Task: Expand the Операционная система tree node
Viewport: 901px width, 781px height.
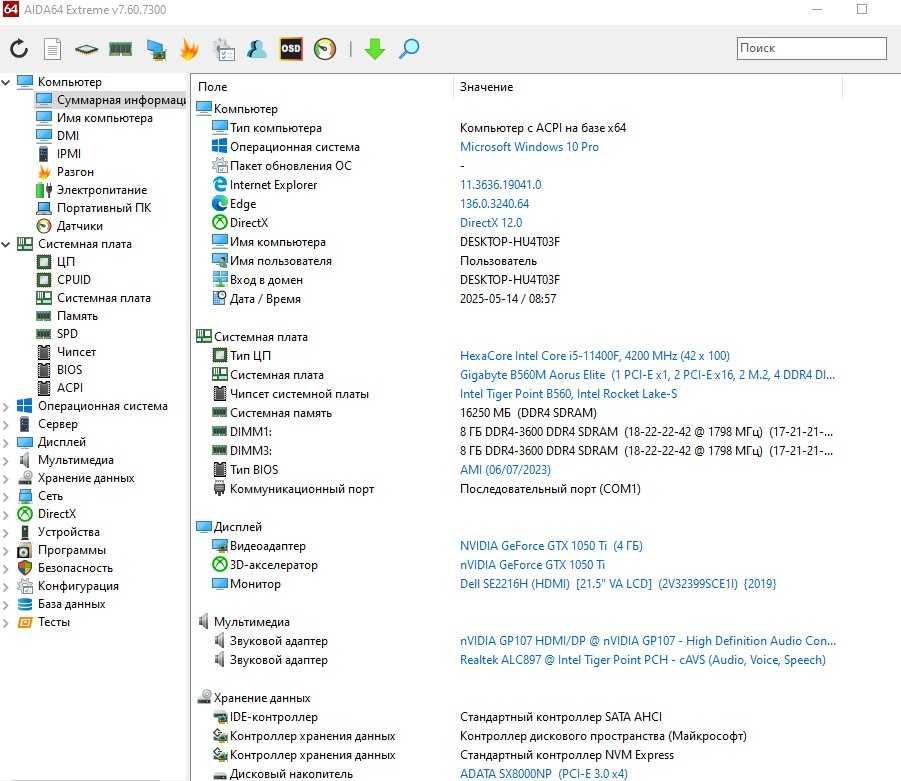Action: click(6, 406)
